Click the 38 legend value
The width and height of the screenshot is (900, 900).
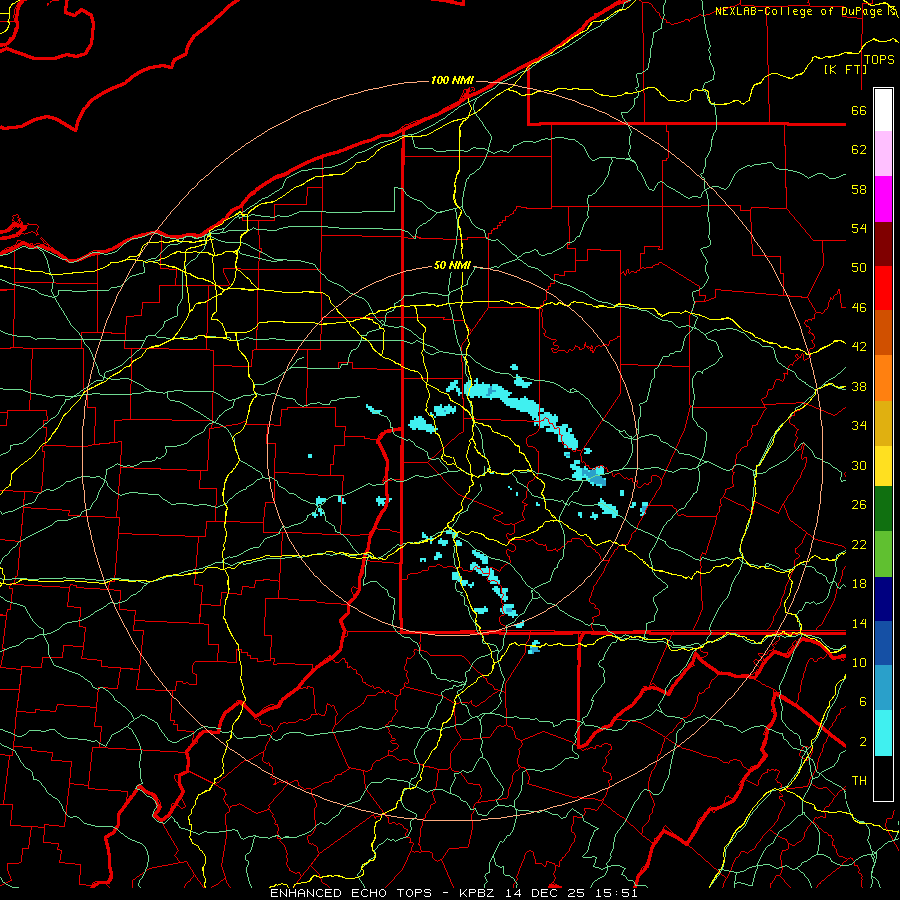(859, 386)
